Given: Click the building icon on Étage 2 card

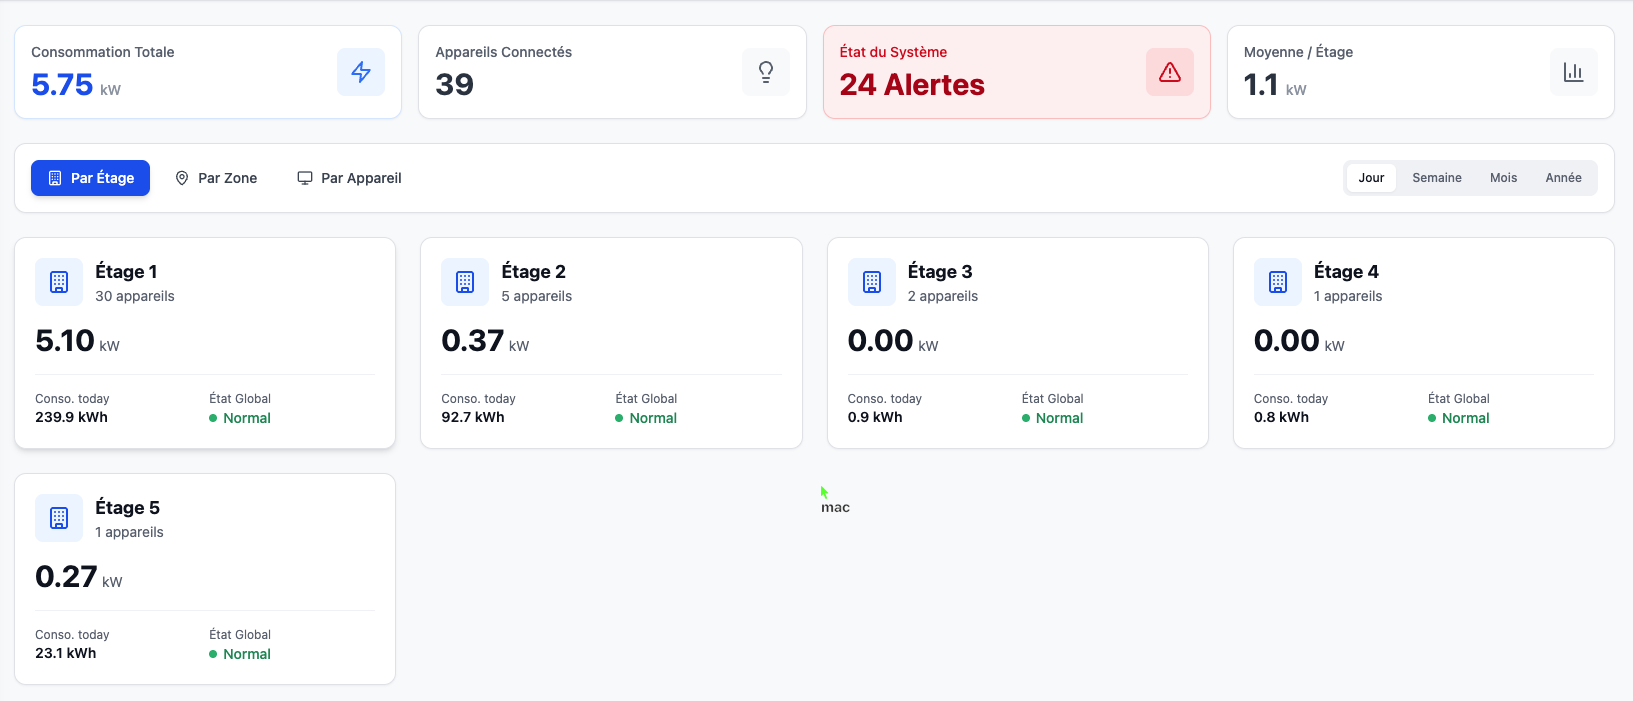Looking at the screenshot, I should 465,282.
